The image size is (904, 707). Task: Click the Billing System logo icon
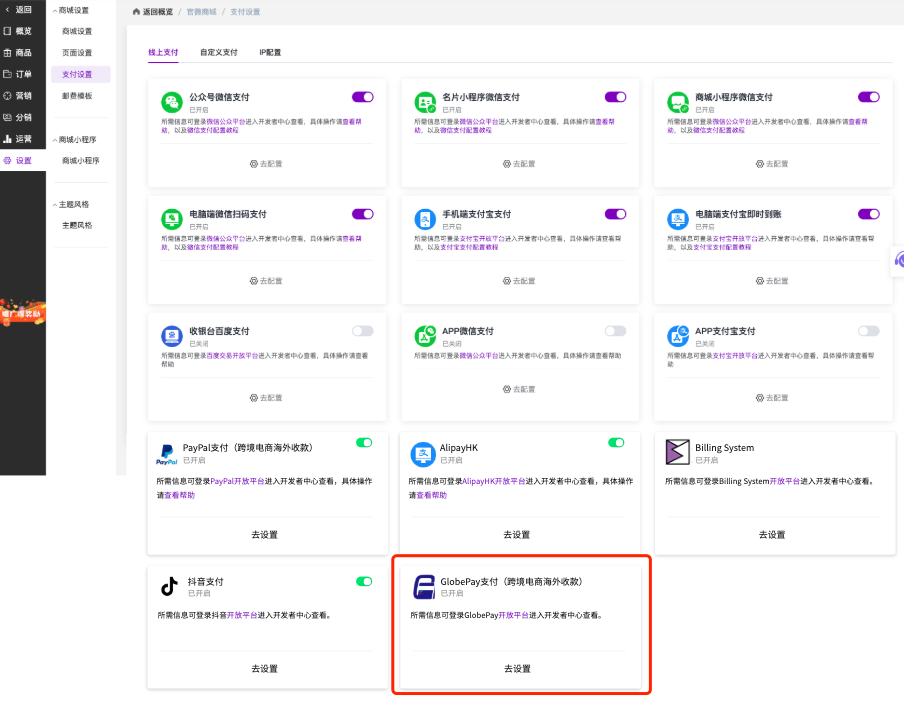coord(677,452)
